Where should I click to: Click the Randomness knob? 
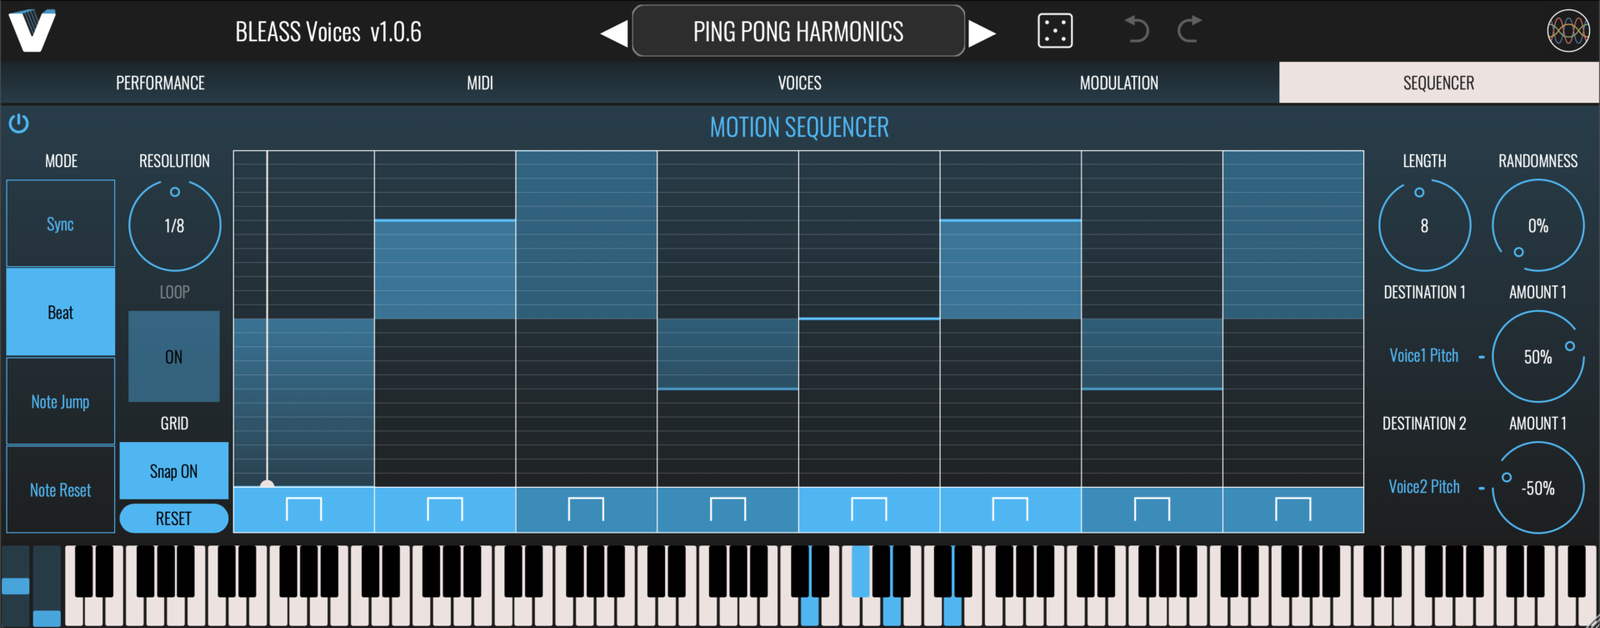1537,226
